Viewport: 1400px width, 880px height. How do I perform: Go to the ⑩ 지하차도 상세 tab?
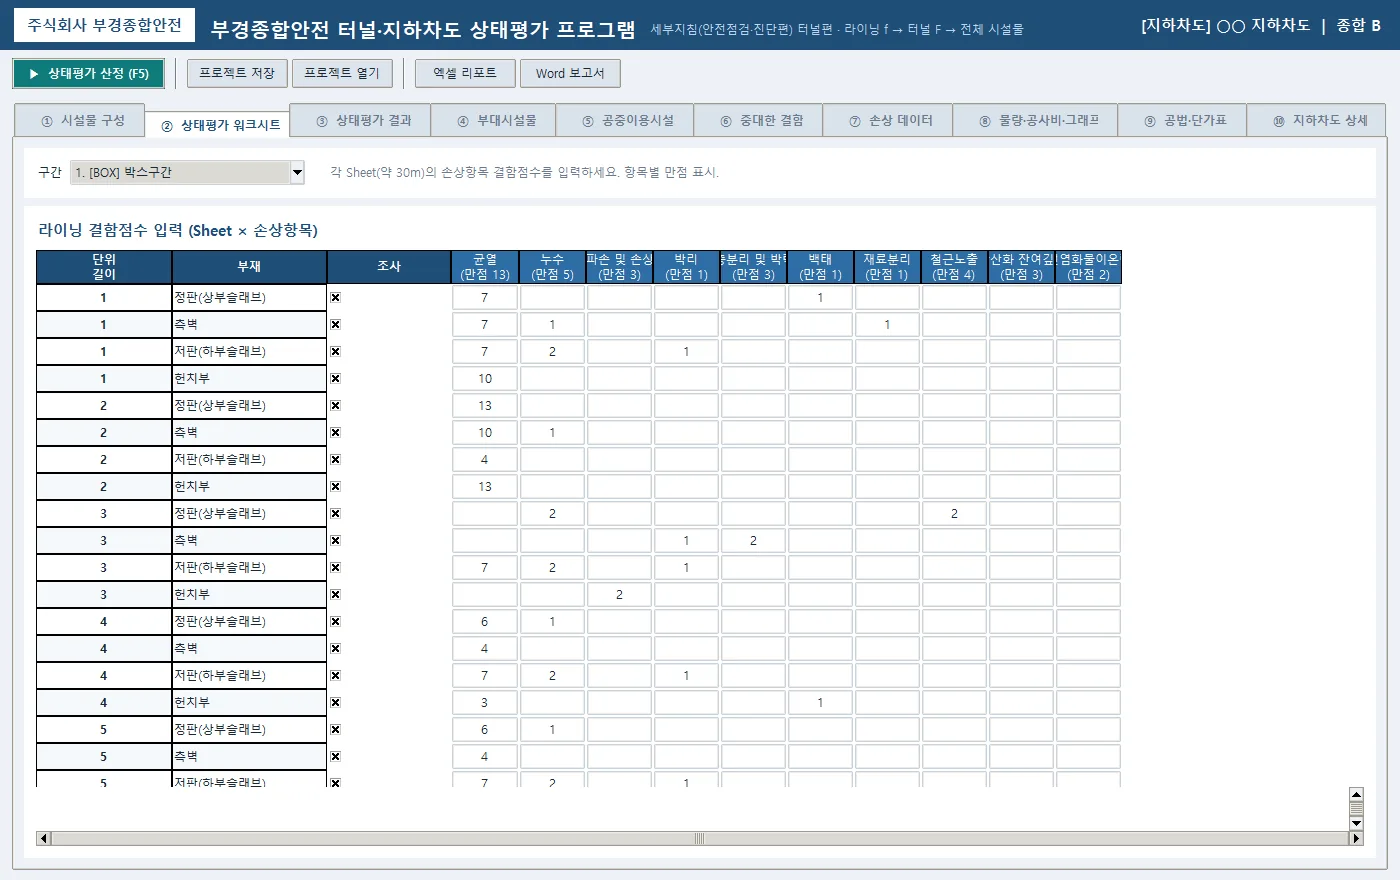coord(1317,120)
